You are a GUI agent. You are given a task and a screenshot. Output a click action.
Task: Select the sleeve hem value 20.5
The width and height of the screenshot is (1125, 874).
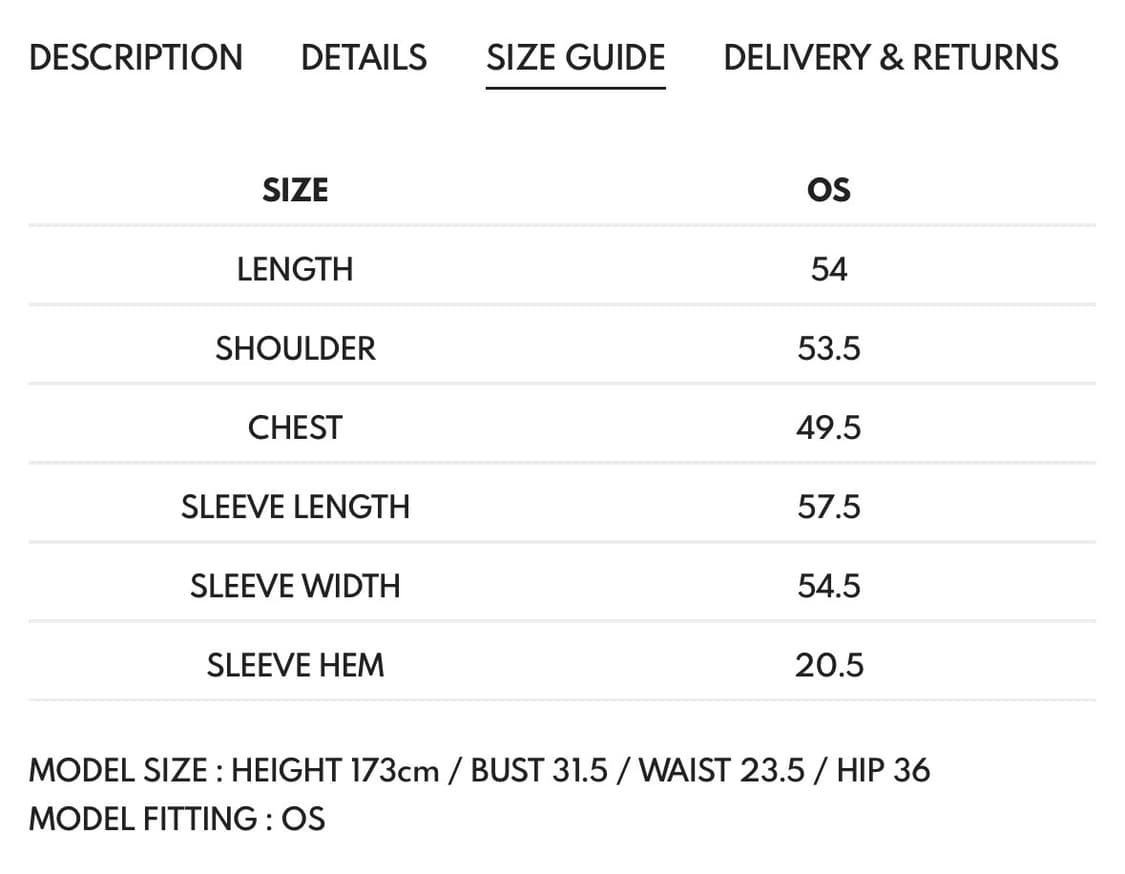[828, 665]
